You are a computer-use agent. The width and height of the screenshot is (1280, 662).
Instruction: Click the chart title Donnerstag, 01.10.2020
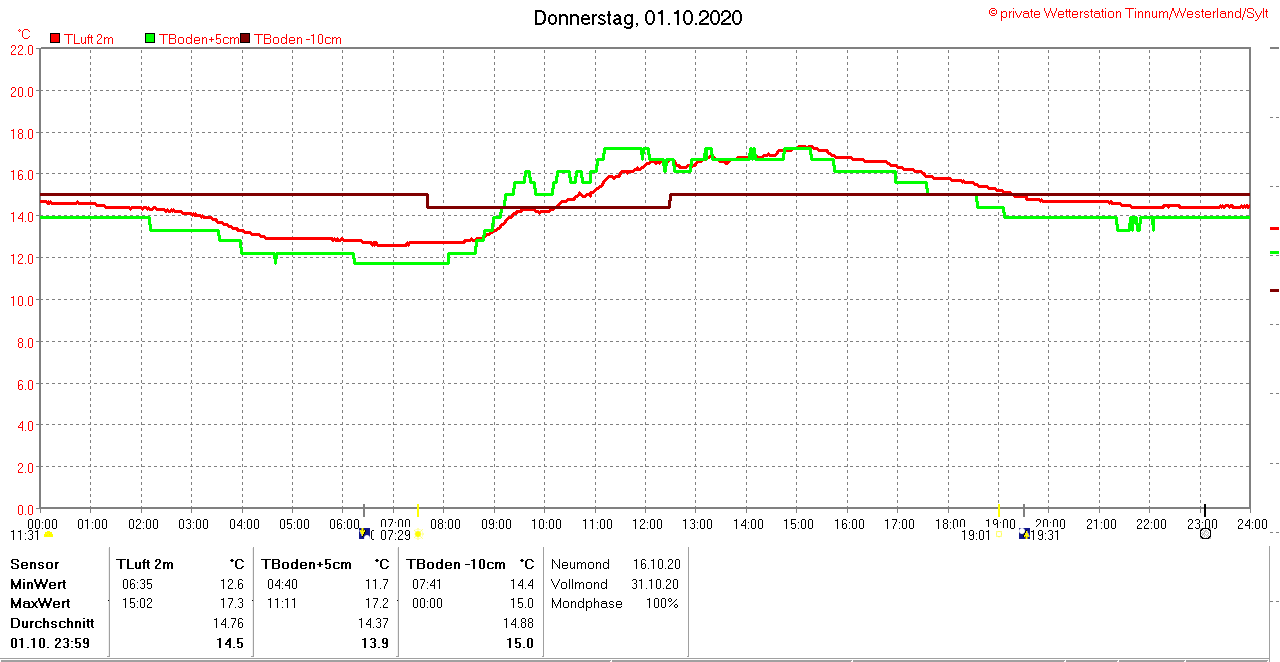[x=638, y=18]
